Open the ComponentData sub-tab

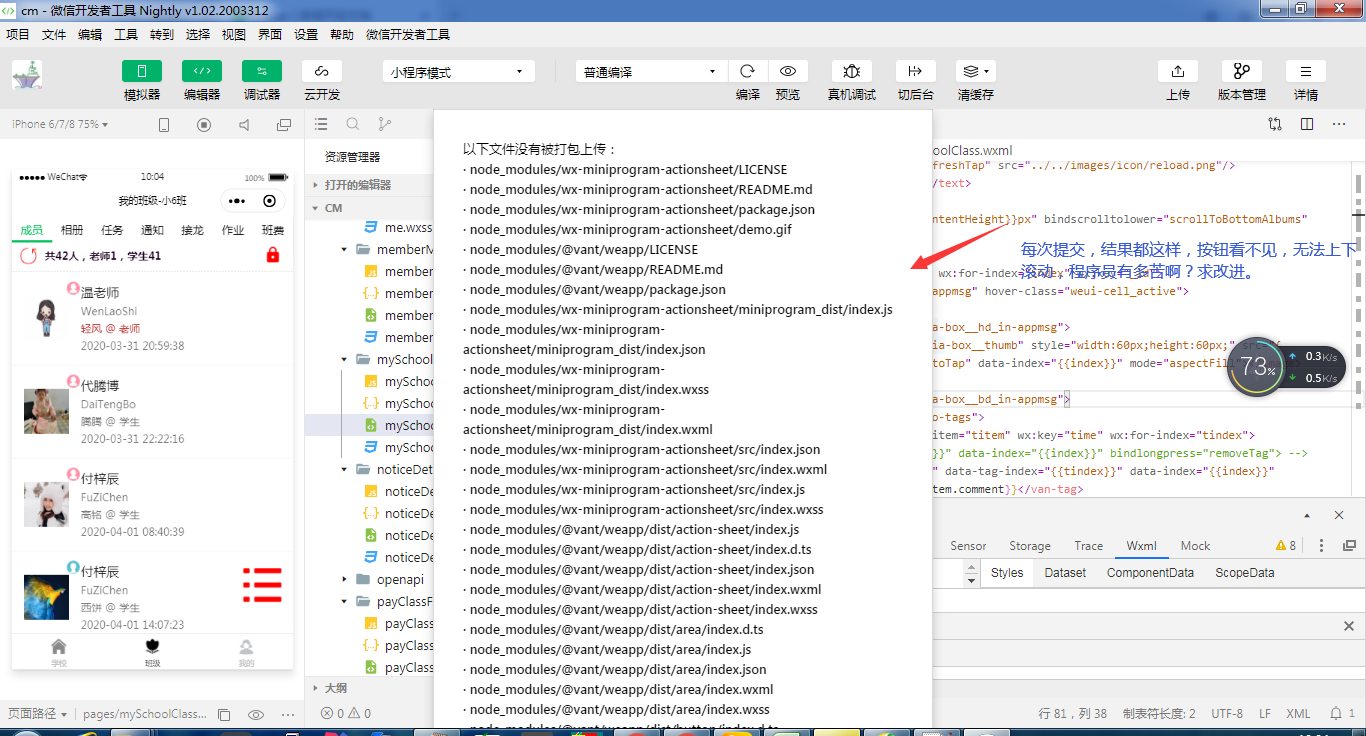pos(1150,573)
